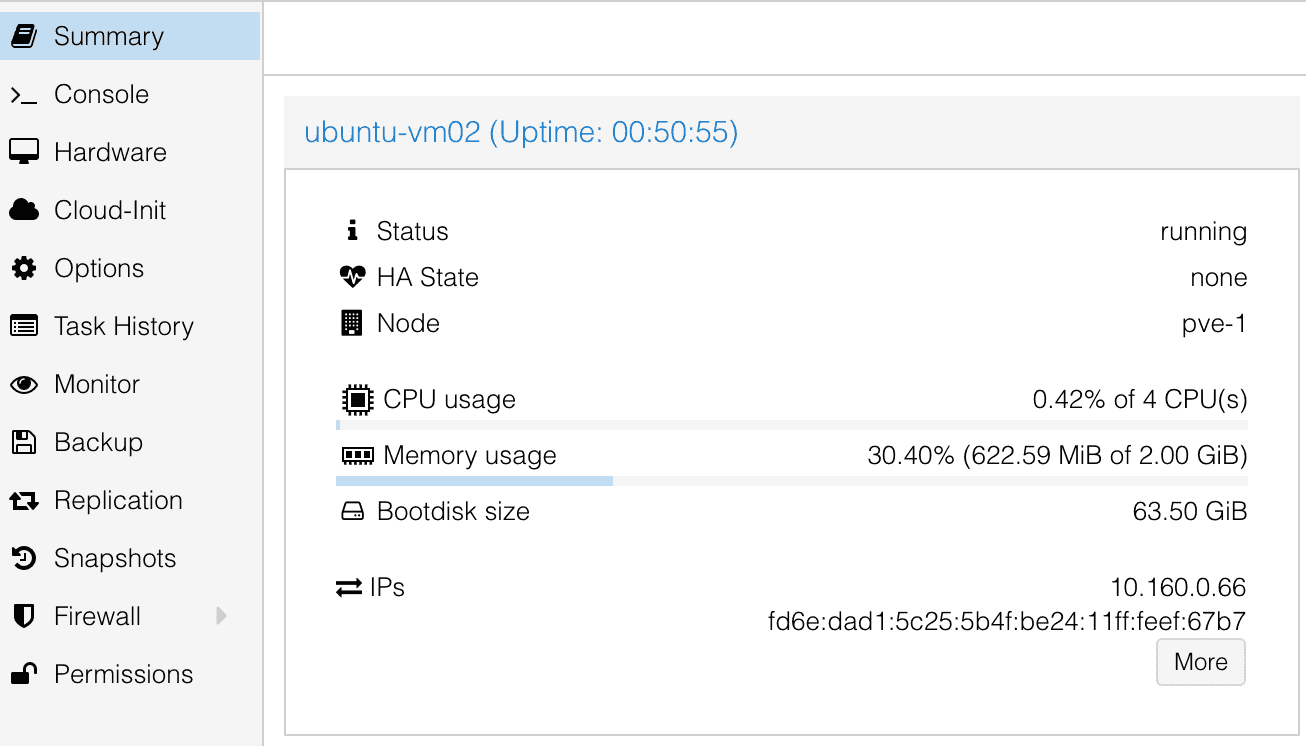Screen dimensions: 1306x746
Task: Select the Monitor eye icon
Action: (x=24, y=383)
